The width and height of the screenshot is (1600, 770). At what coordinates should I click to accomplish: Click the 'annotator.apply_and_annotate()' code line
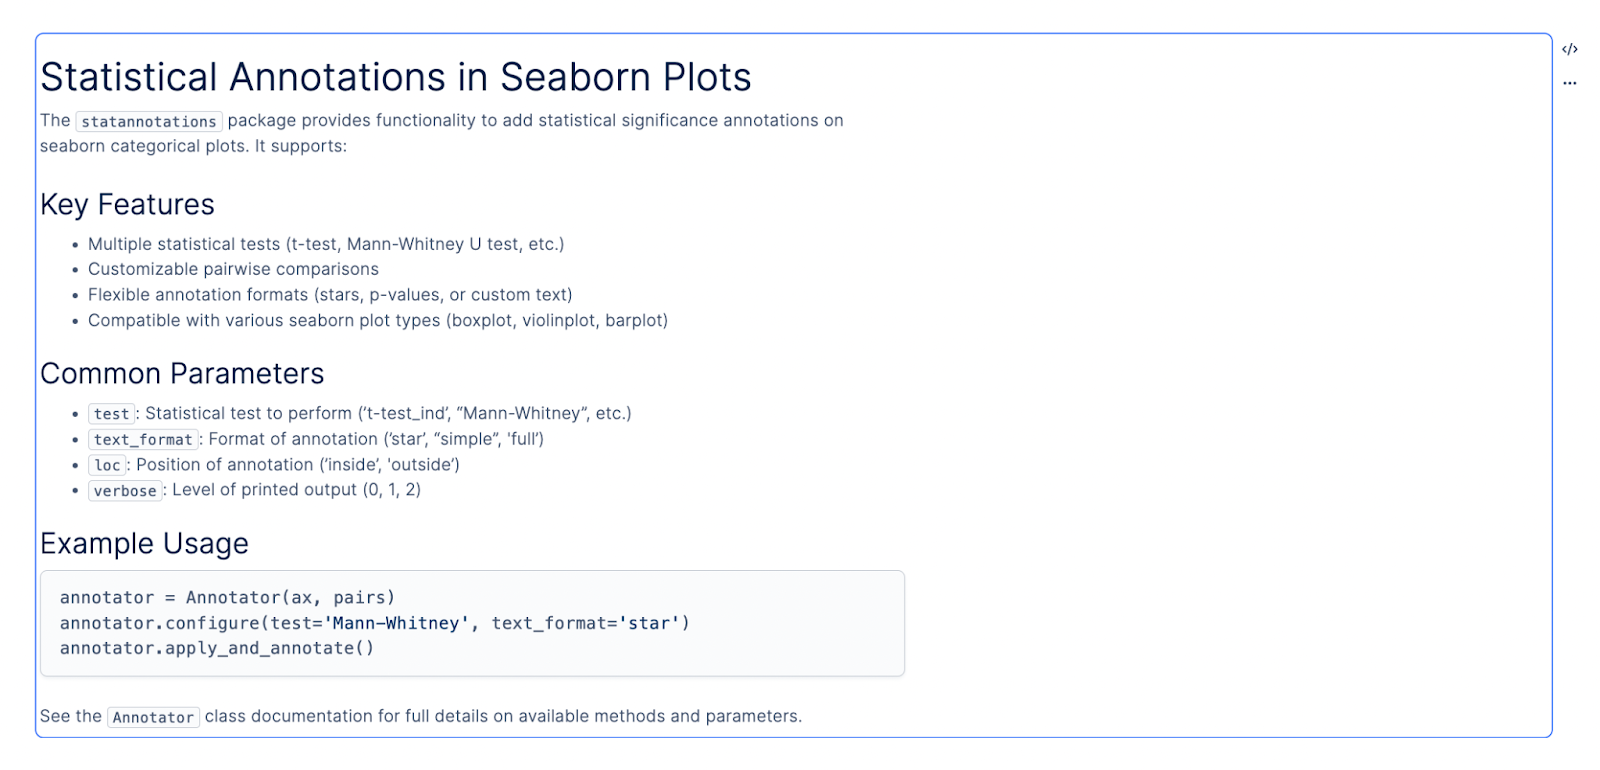pyautogui.click(x=217, y=648)
